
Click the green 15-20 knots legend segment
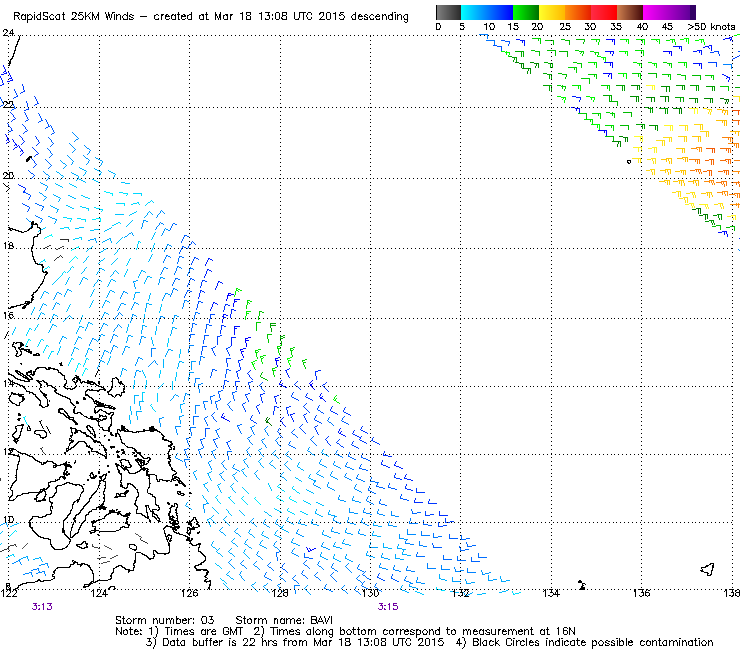[526, 12]
